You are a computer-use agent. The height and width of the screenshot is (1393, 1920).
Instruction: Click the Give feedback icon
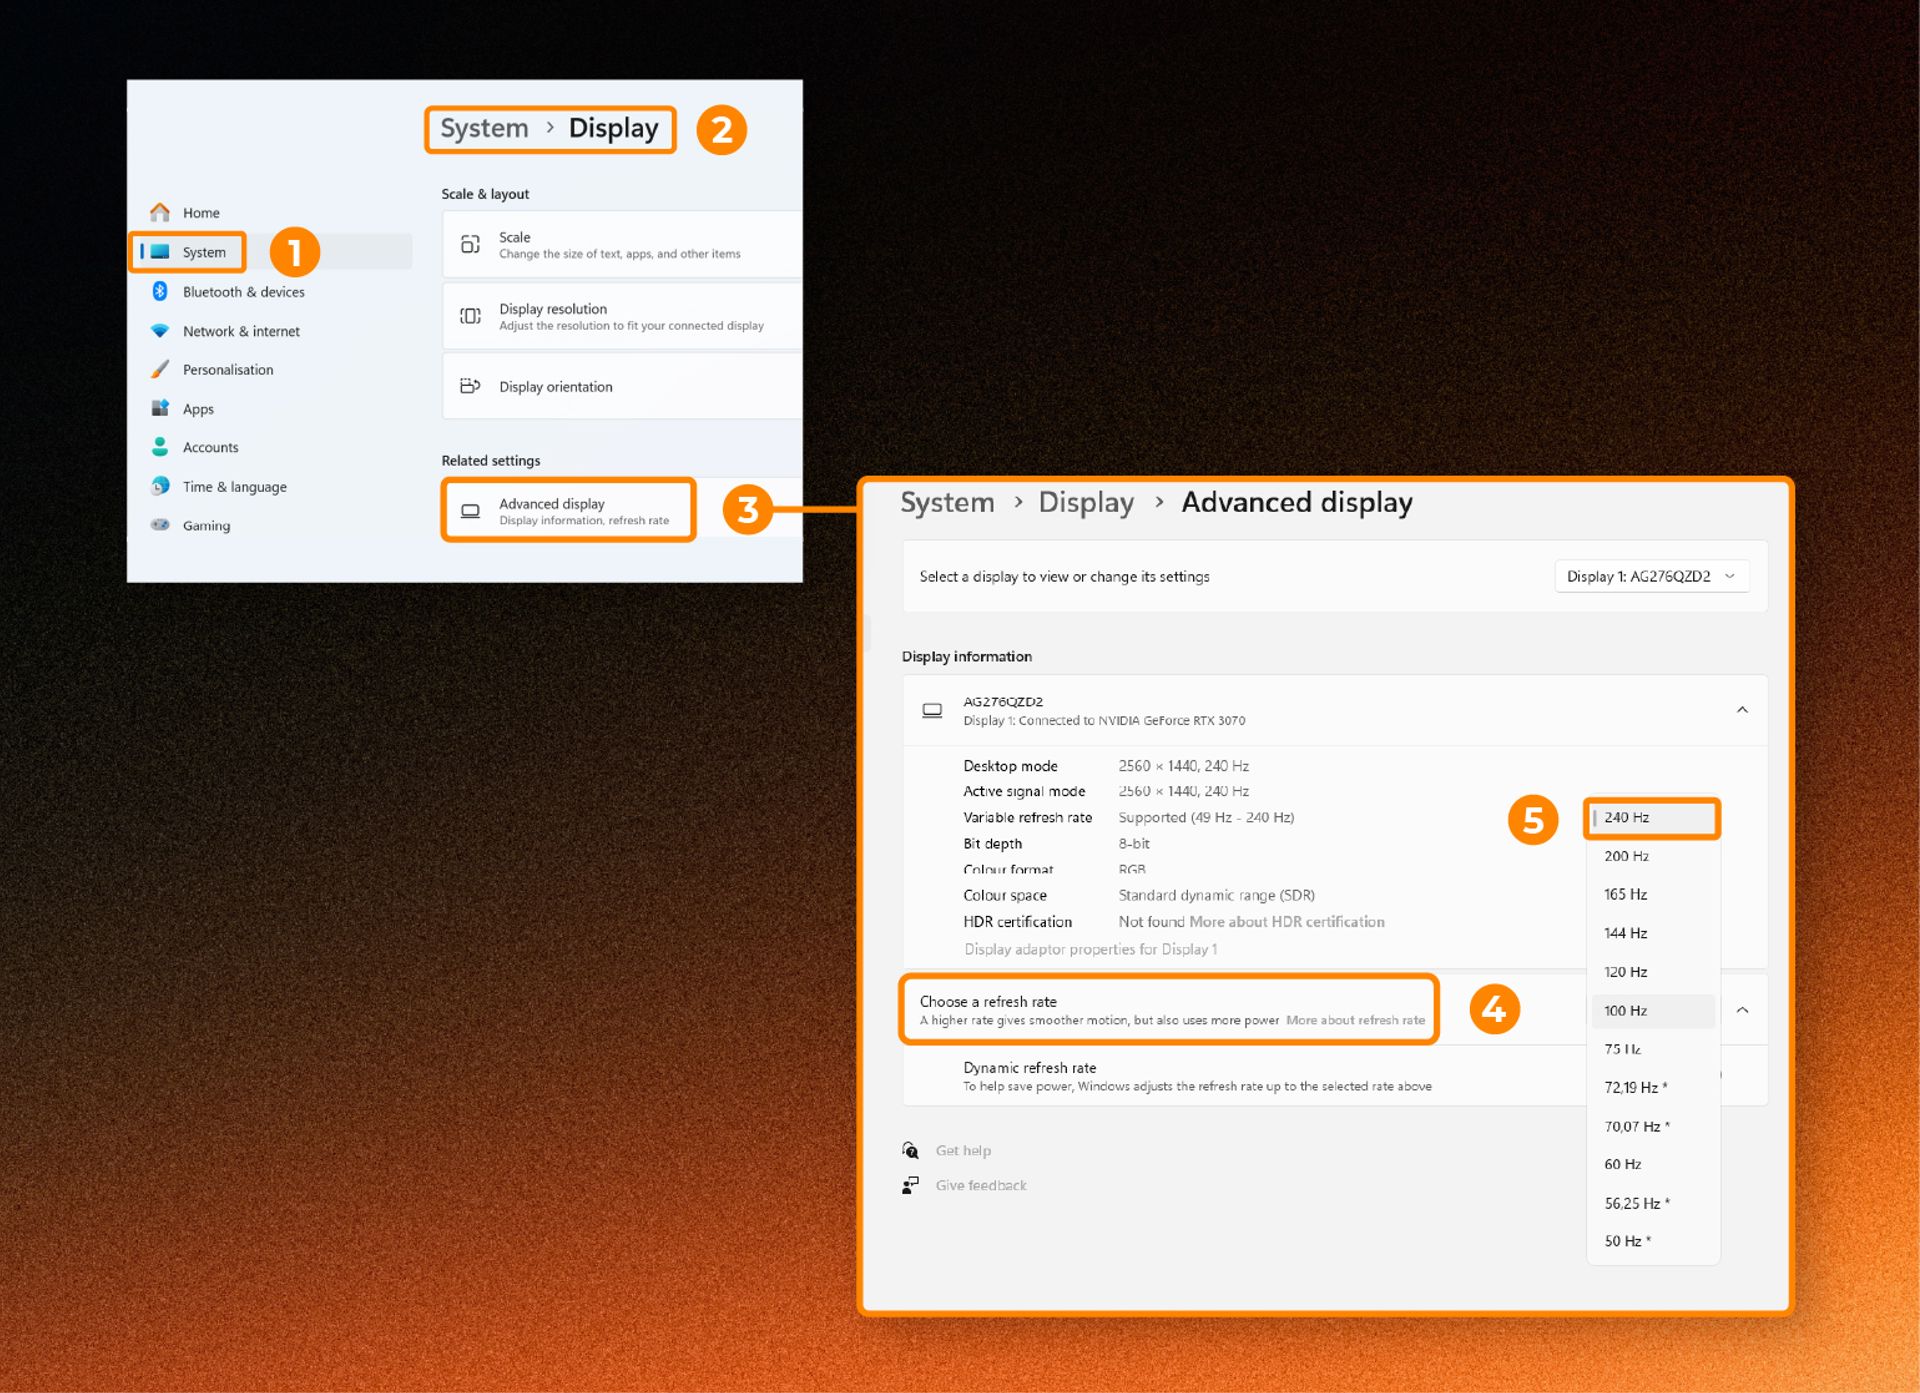(910, 1185)
